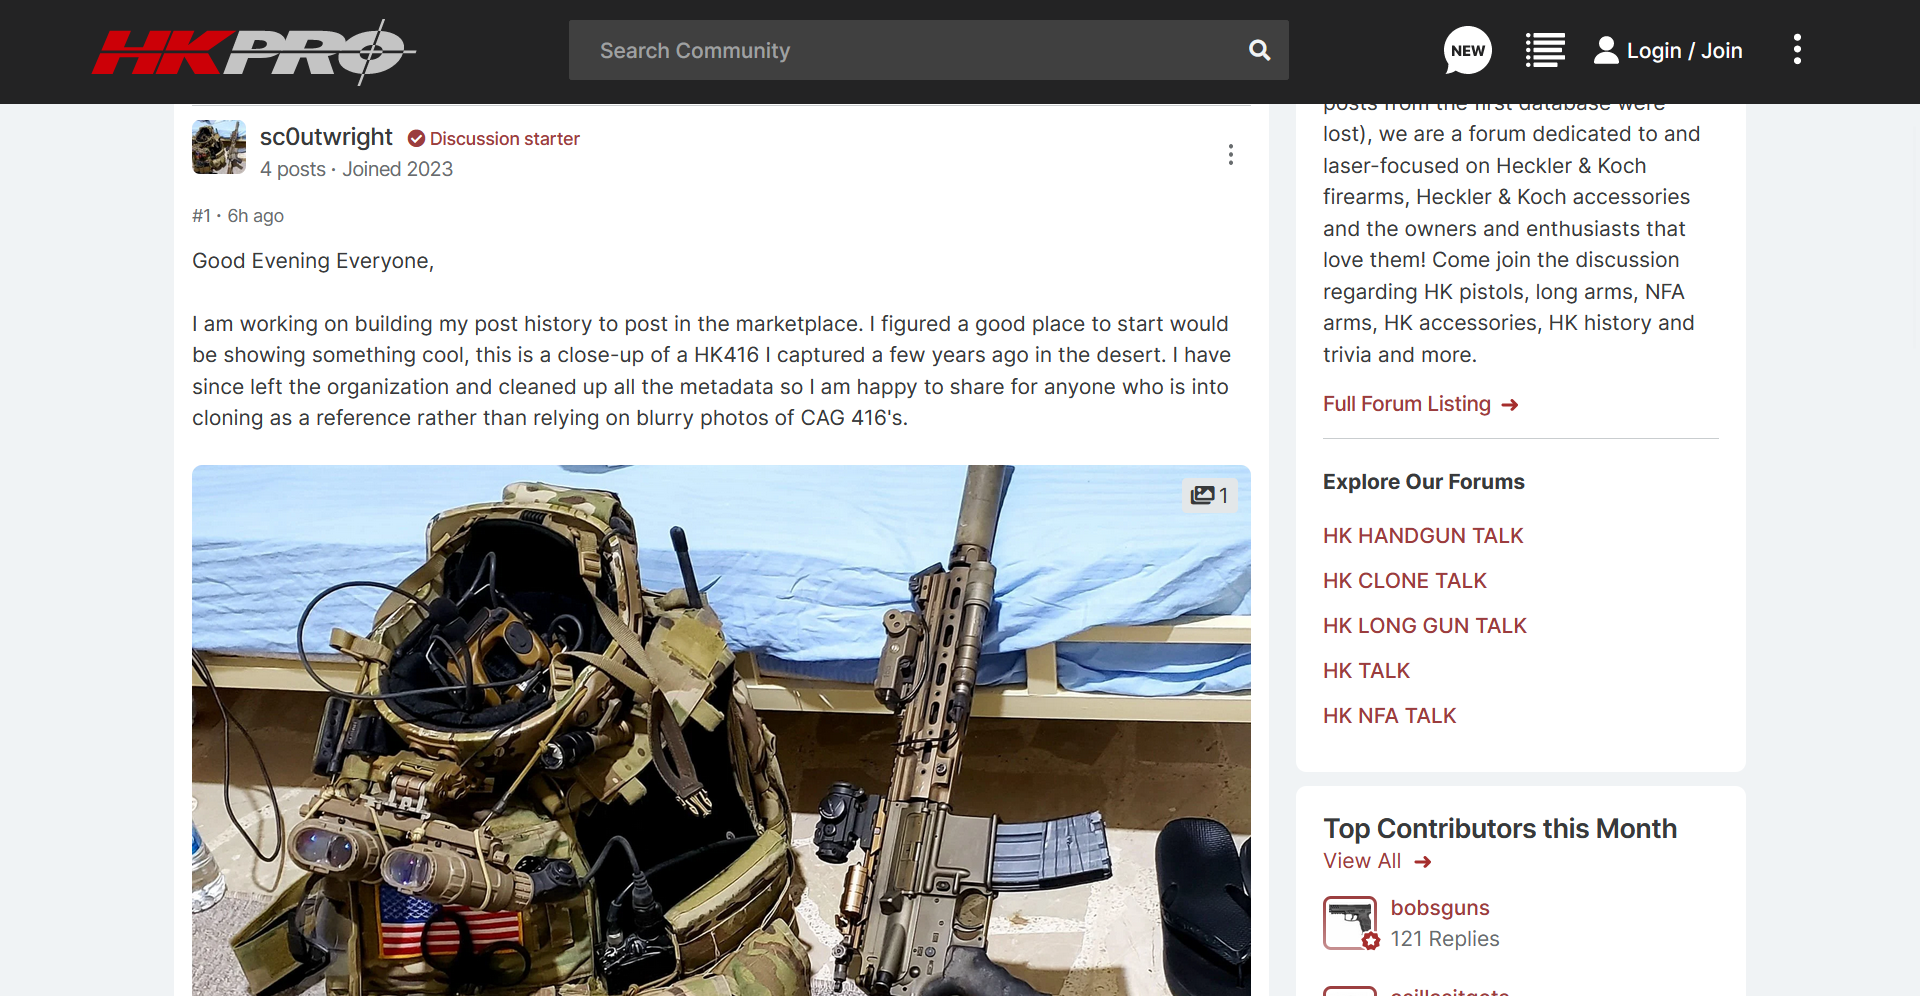Click sc0utwright's avatar image
The width and height of the screenshot is (1920, 996).
tap(219, 147)
